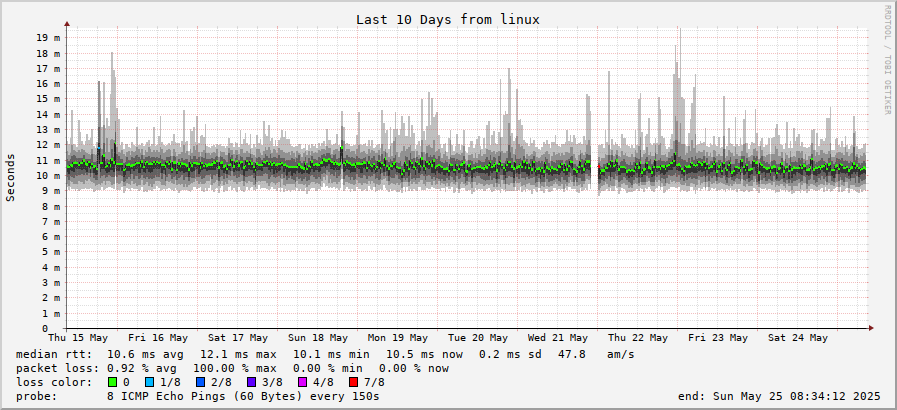
Task: Click the '47.8' am/s value
Action: (x=571, y=355)
